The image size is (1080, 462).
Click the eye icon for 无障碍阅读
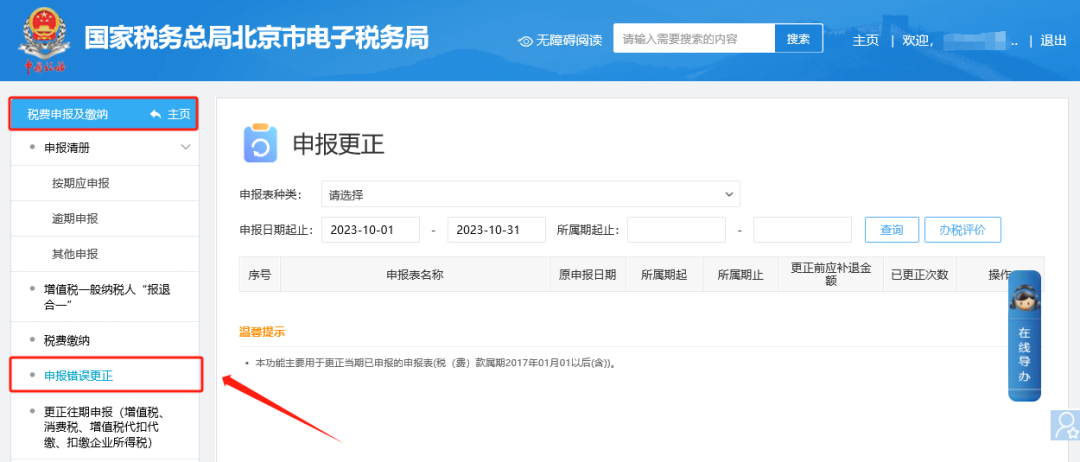coord(526,41)
